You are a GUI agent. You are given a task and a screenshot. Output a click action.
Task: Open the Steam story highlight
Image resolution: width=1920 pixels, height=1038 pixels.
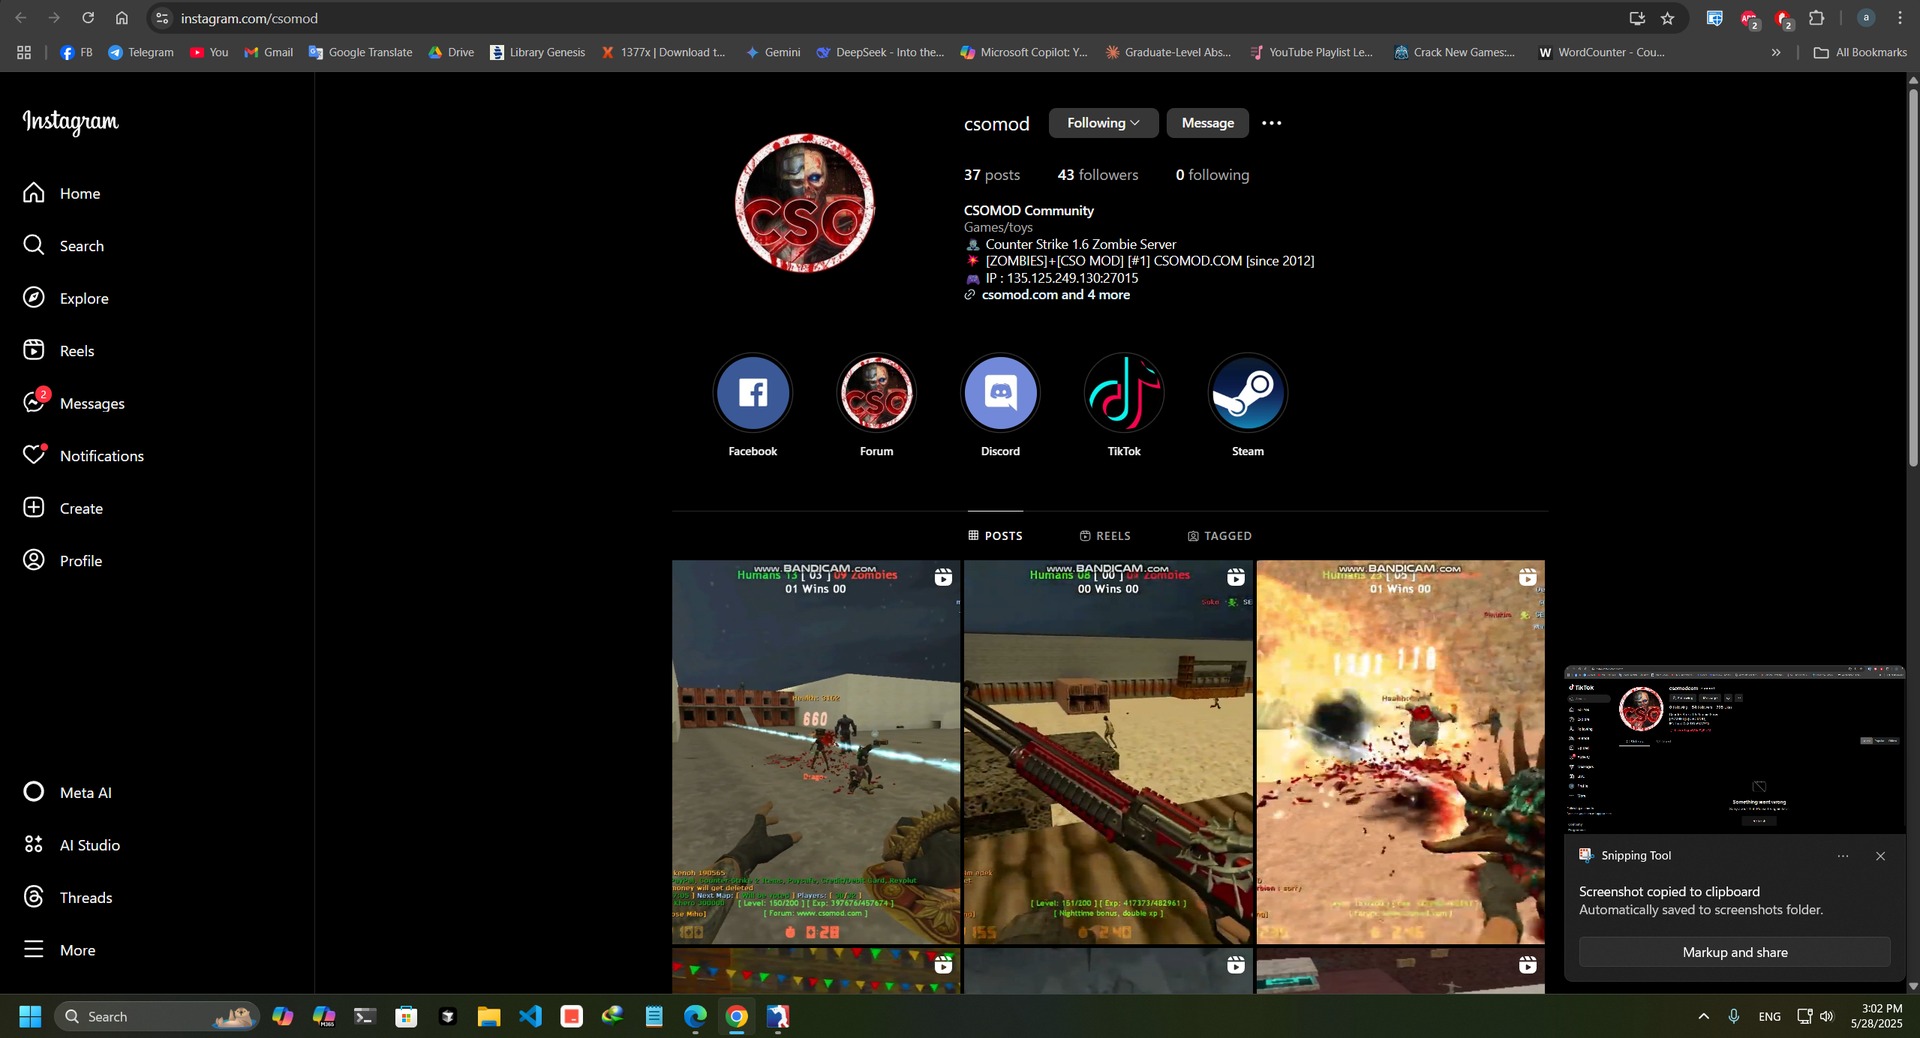tap(1247, 393)
